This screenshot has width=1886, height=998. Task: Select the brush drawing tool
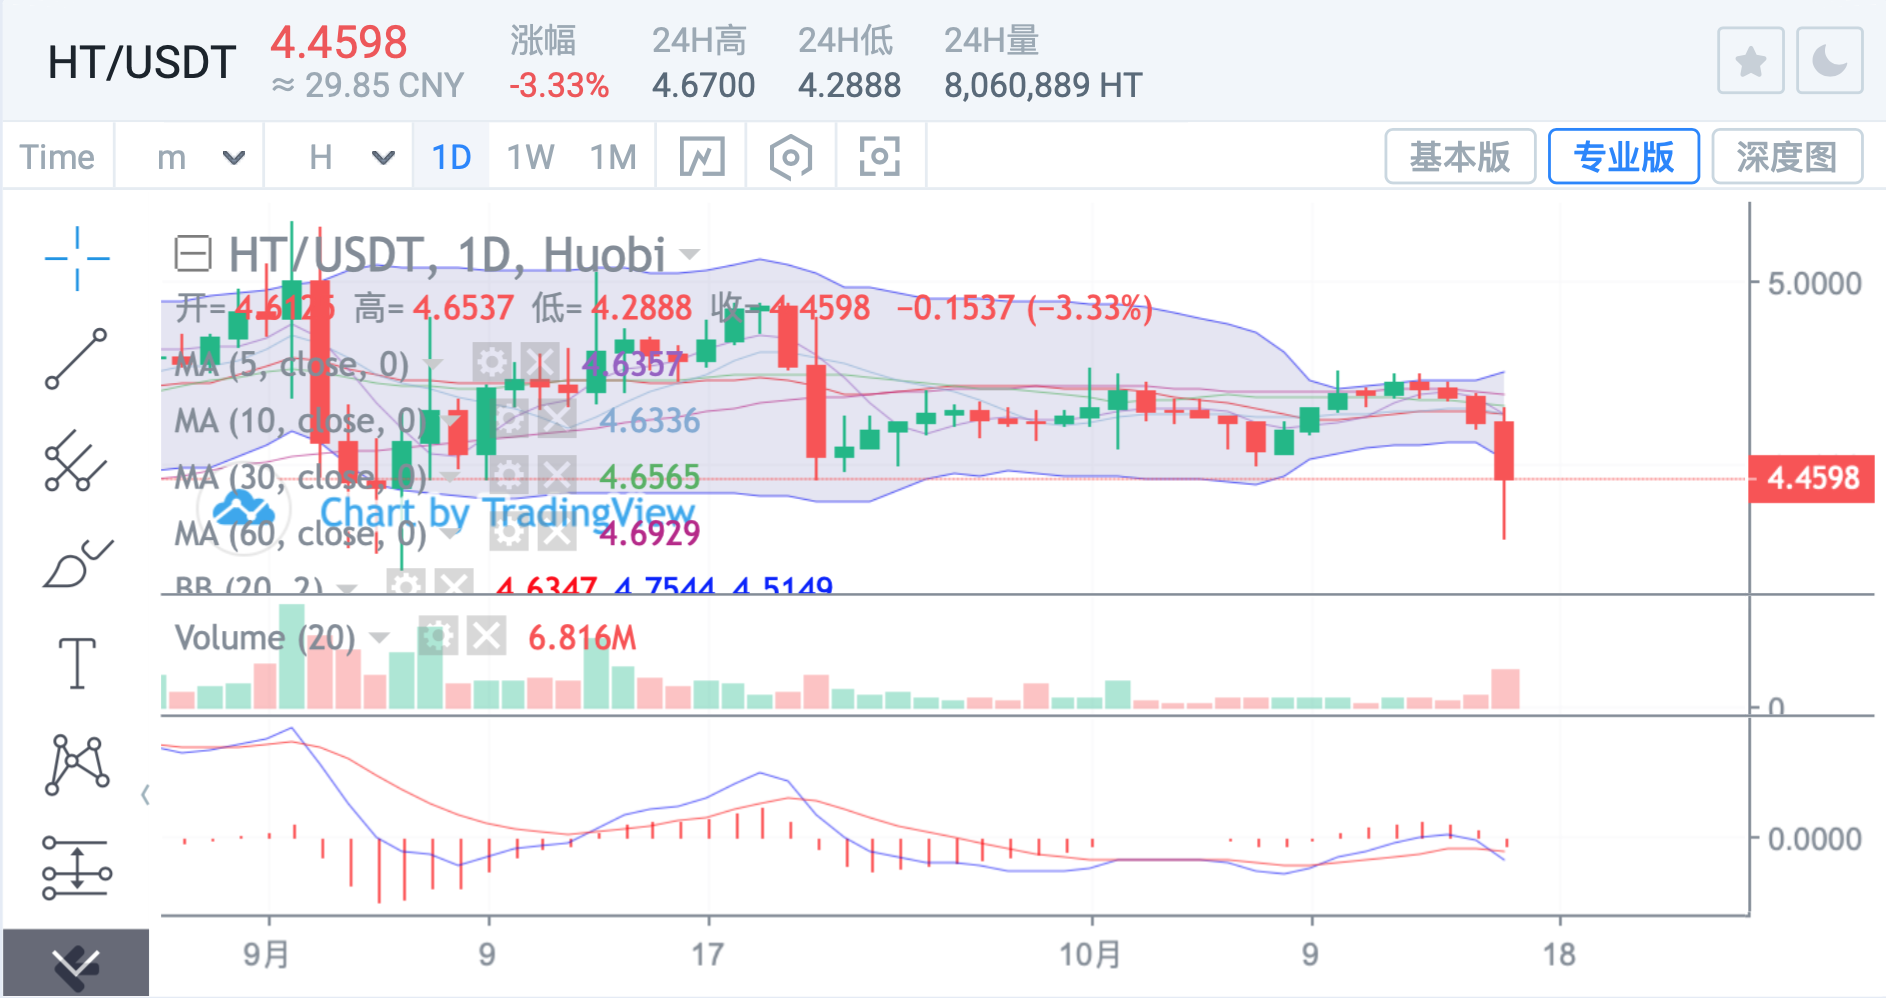coord(78,563)
